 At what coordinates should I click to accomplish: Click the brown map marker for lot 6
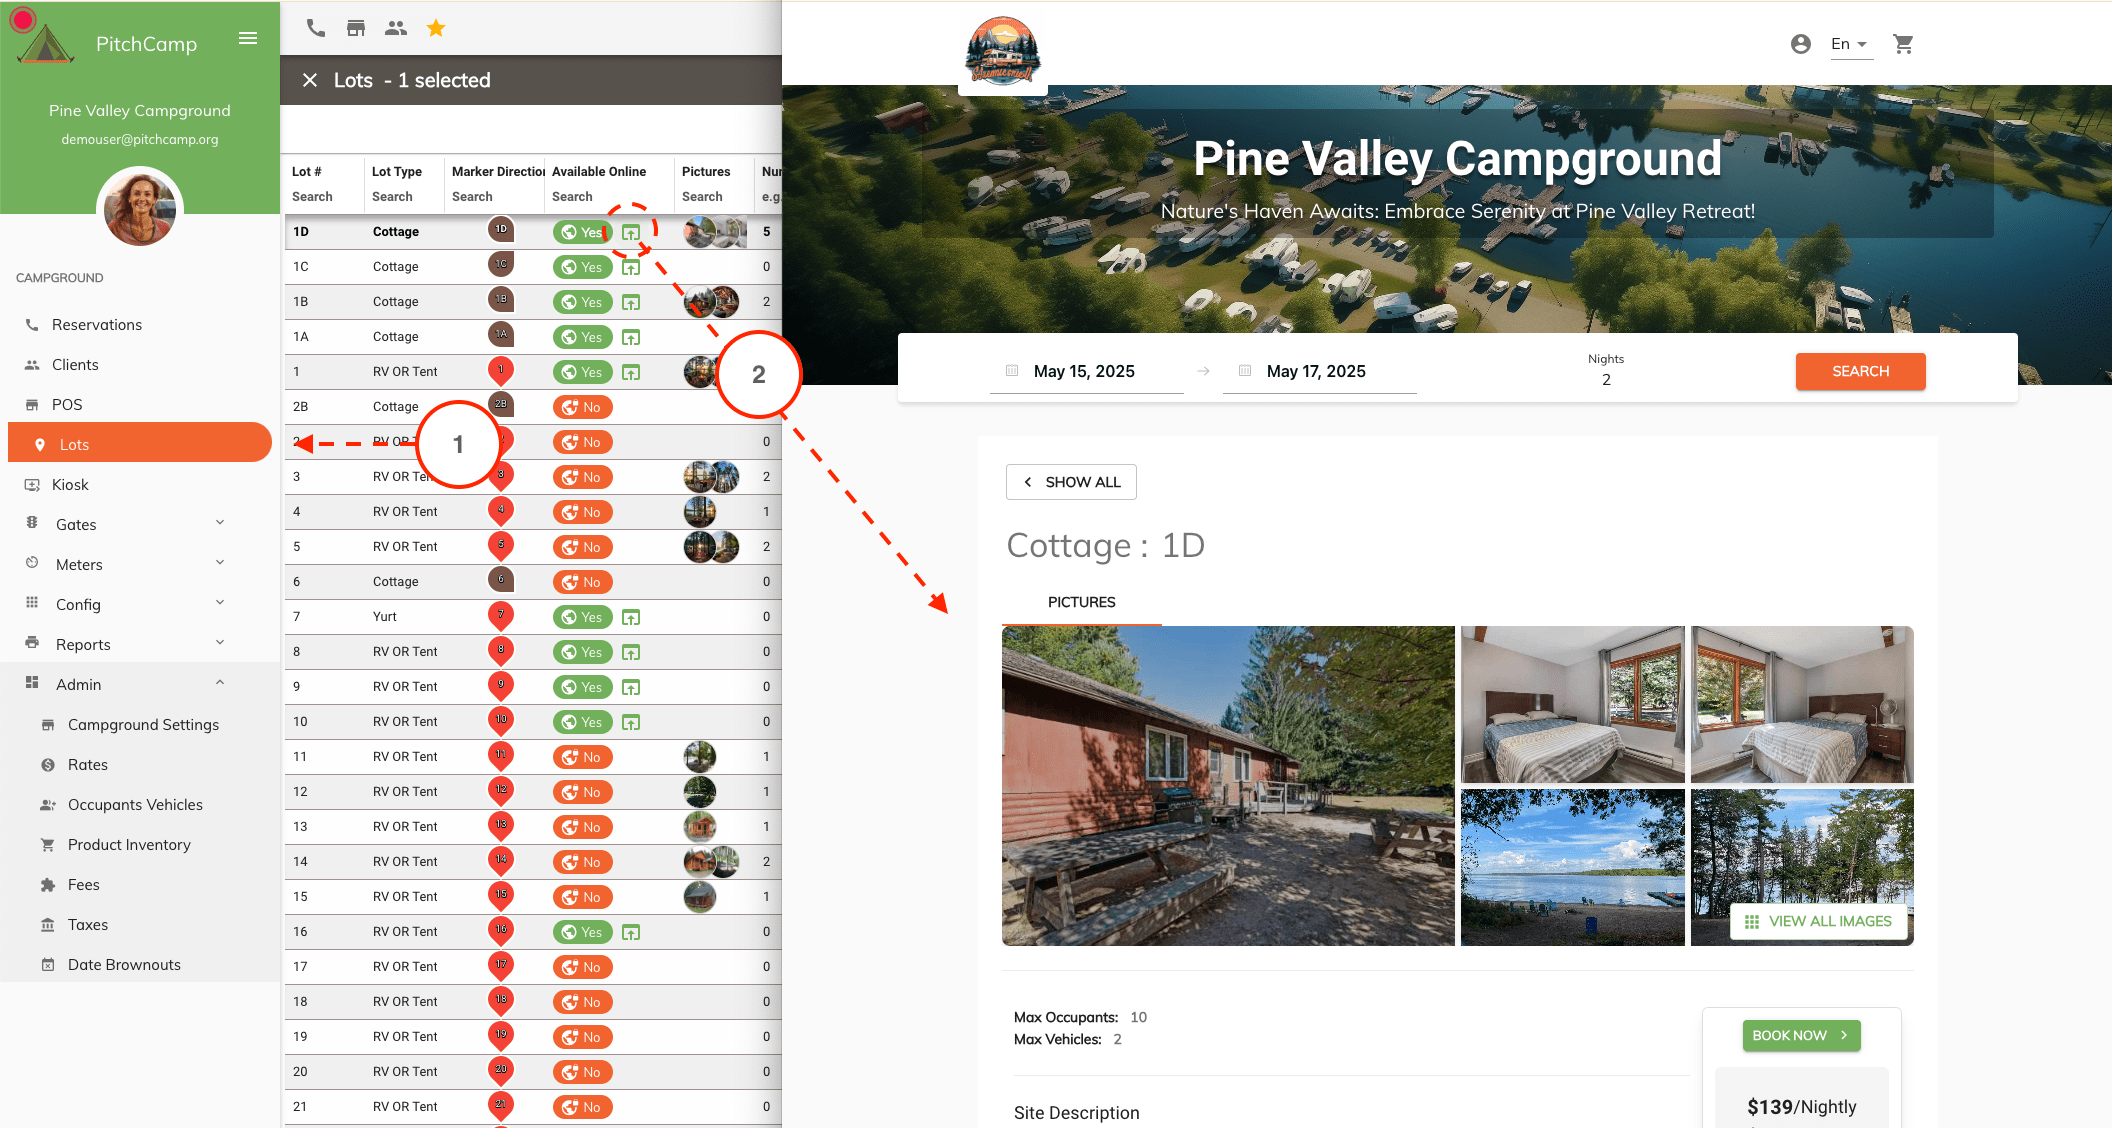[x=501, y=580]
